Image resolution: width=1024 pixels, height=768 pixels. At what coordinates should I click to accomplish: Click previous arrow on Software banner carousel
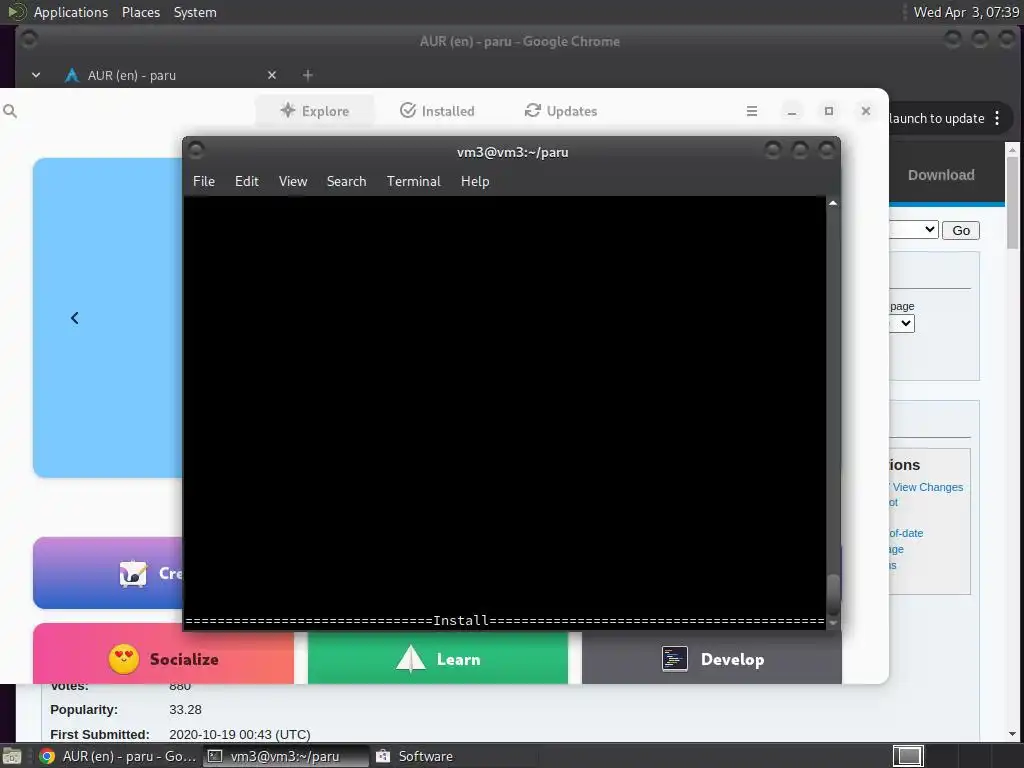[74, 318]
